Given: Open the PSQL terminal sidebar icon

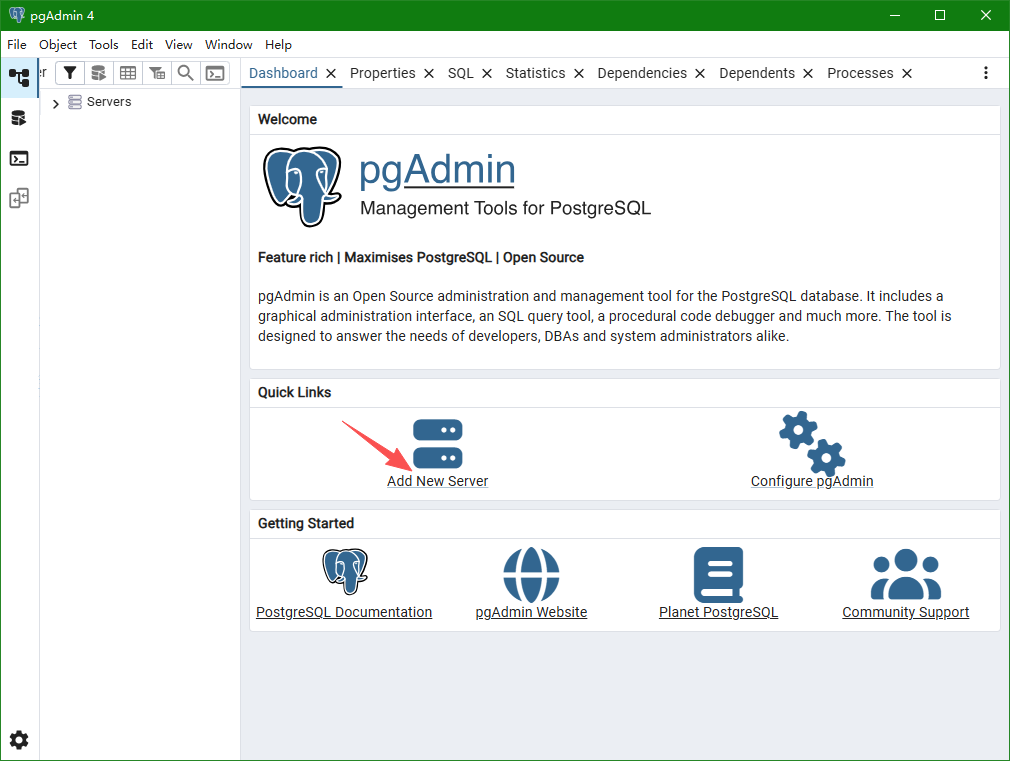Looking at the screenshot, I should coord(19,159).
